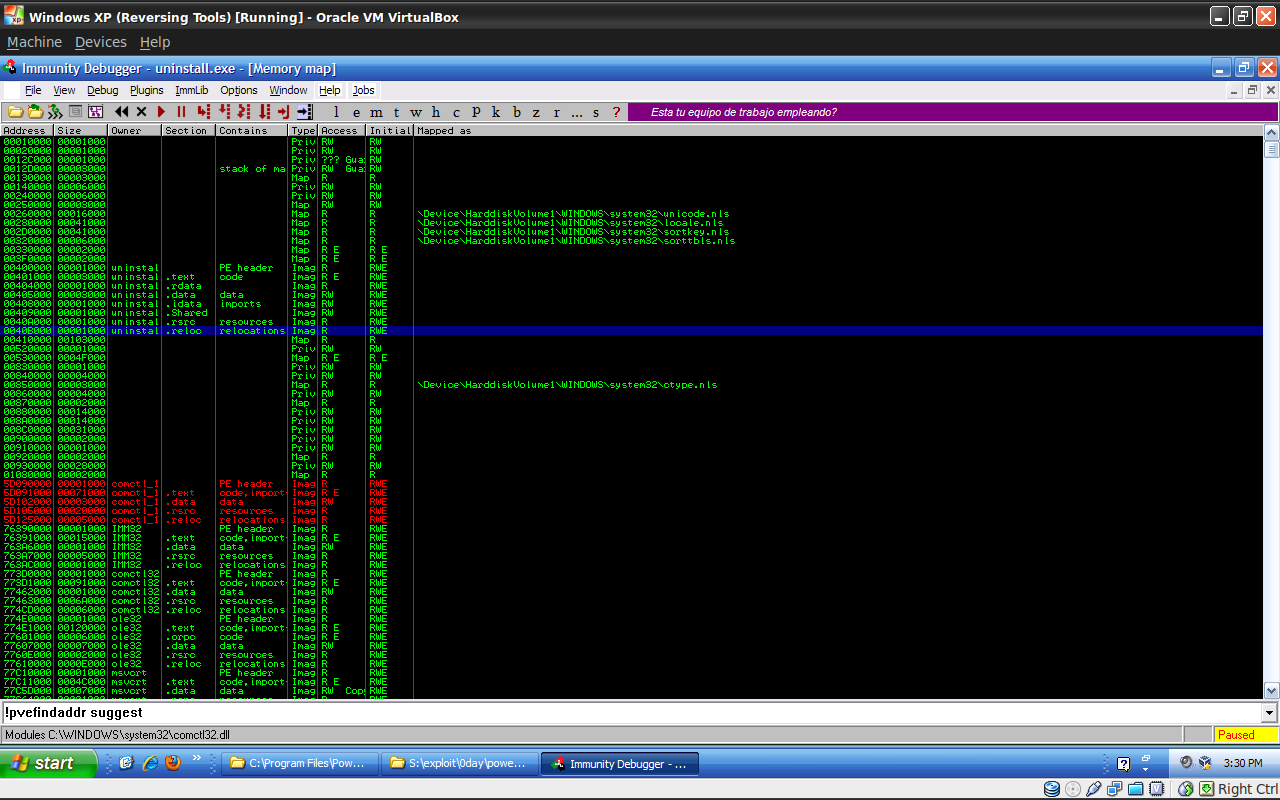1280x800 pixels.
Task: Select the highlighted .reloc row at 0040B000
Action: coord(632,331)
